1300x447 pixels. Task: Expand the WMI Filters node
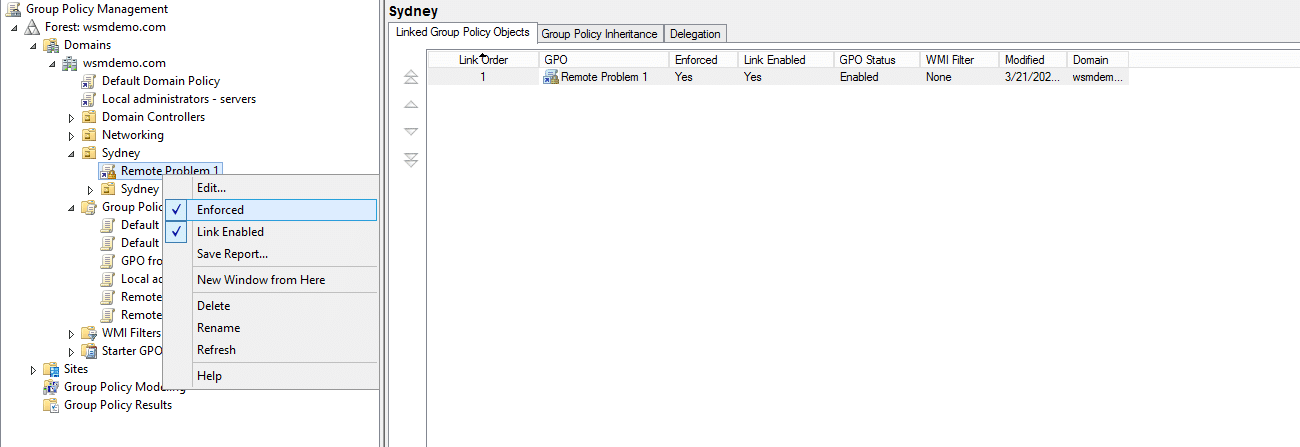click(x=71, y=334)
